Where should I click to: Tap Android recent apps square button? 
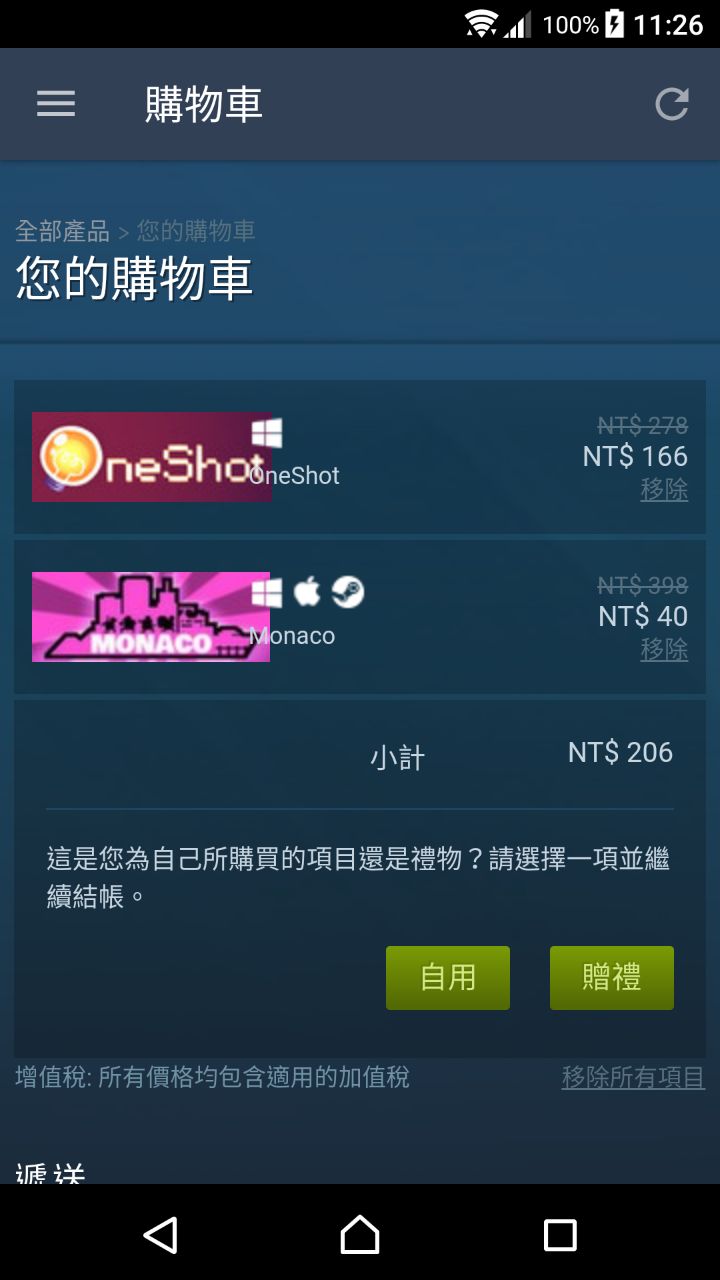click(560, 1235)
